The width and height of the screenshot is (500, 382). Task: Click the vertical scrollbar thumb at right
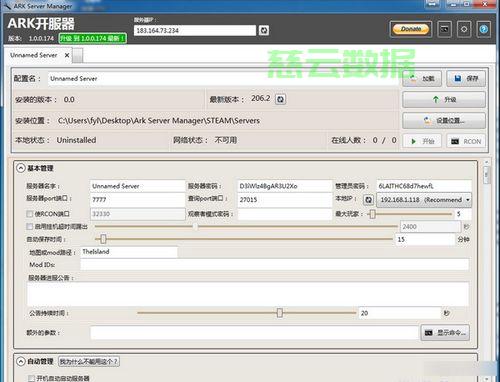(x=486, y=174)
